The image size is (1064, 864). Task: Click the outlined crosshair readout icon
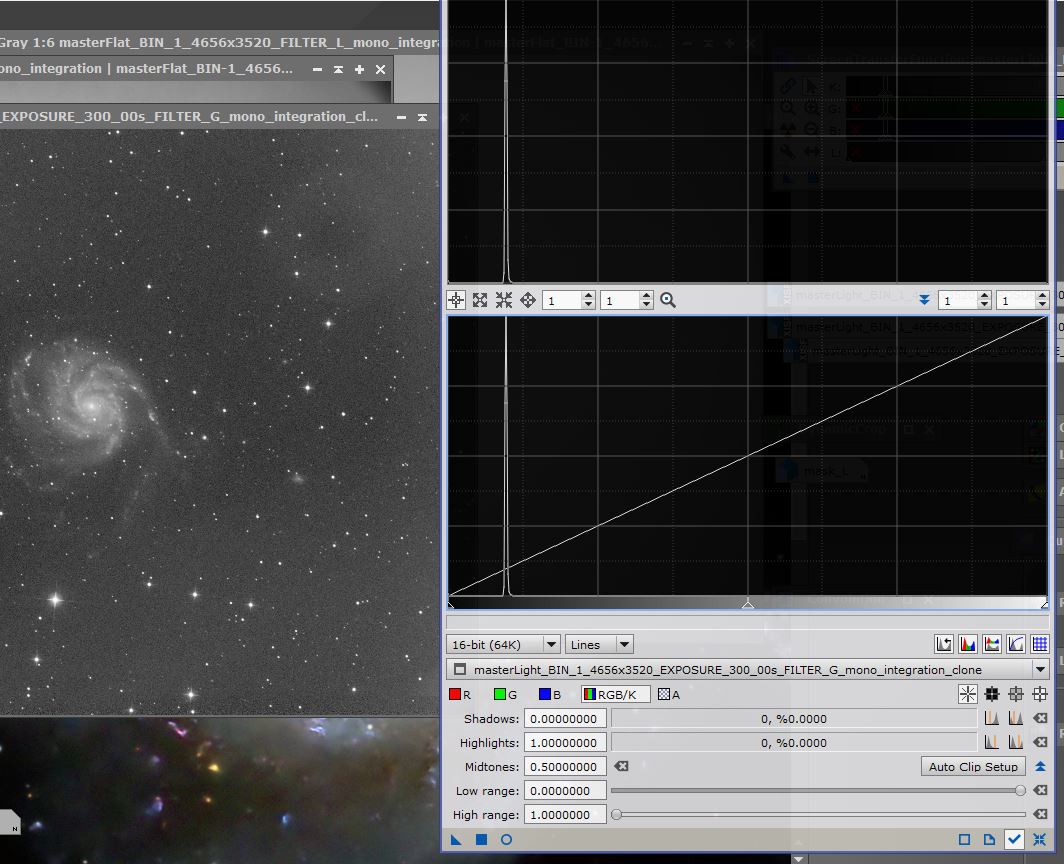pyautogui.click(x=1040, y=694)
